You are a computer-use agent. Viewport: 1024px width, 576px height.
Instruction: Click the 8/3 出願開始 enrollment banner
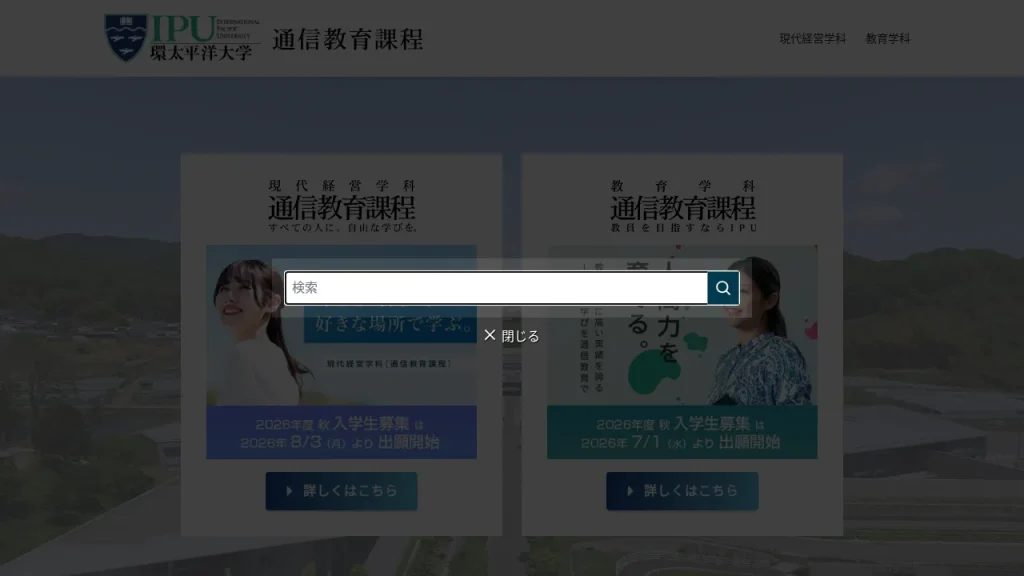click(342, 432)
